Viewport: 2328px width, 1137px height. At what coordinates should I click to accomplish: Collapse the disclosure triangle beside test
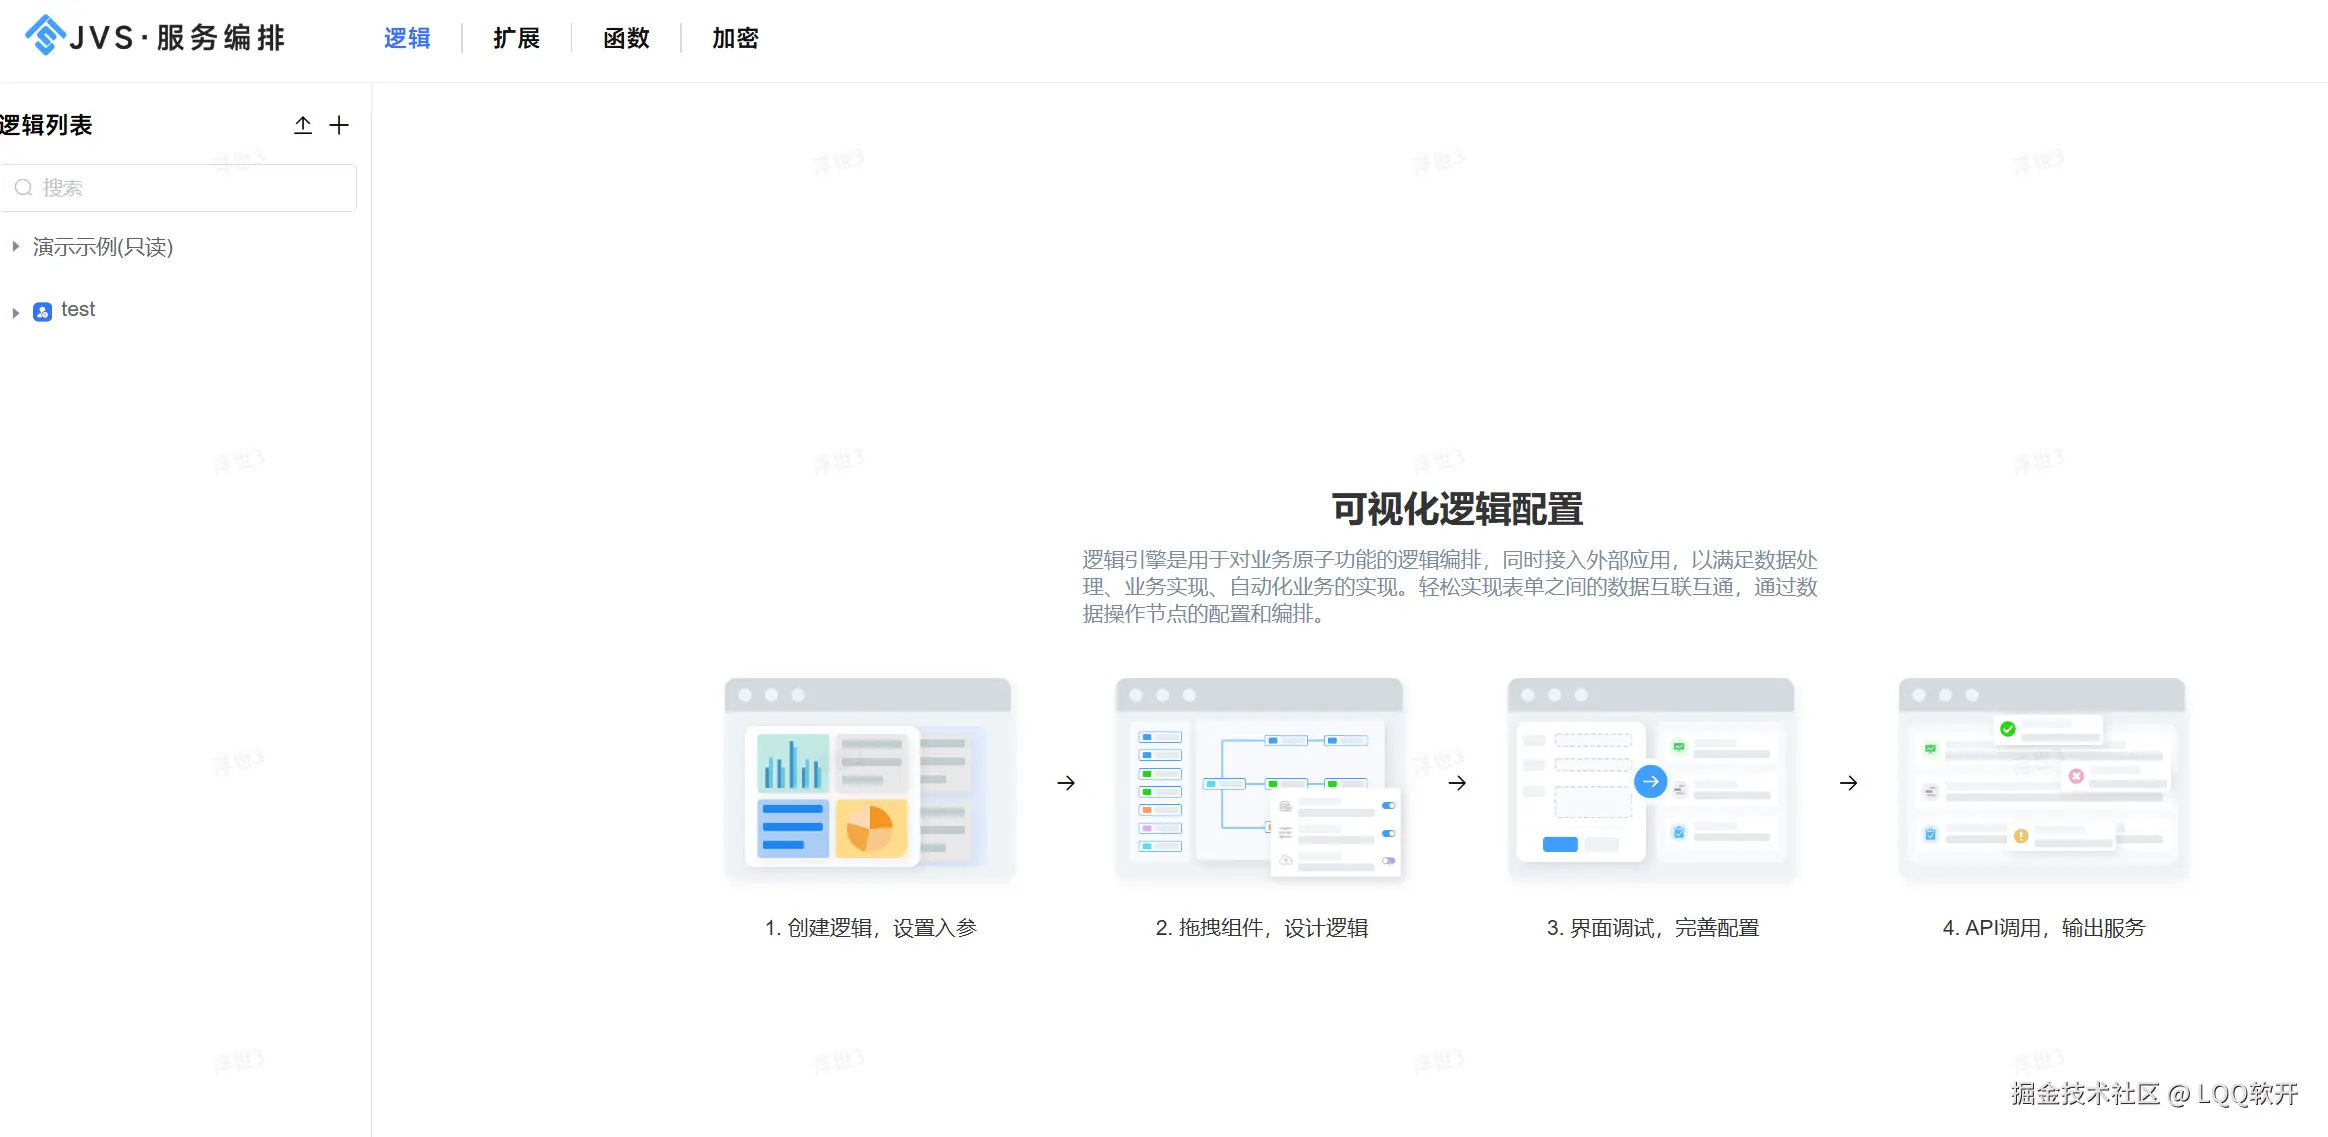coord(15,311)
